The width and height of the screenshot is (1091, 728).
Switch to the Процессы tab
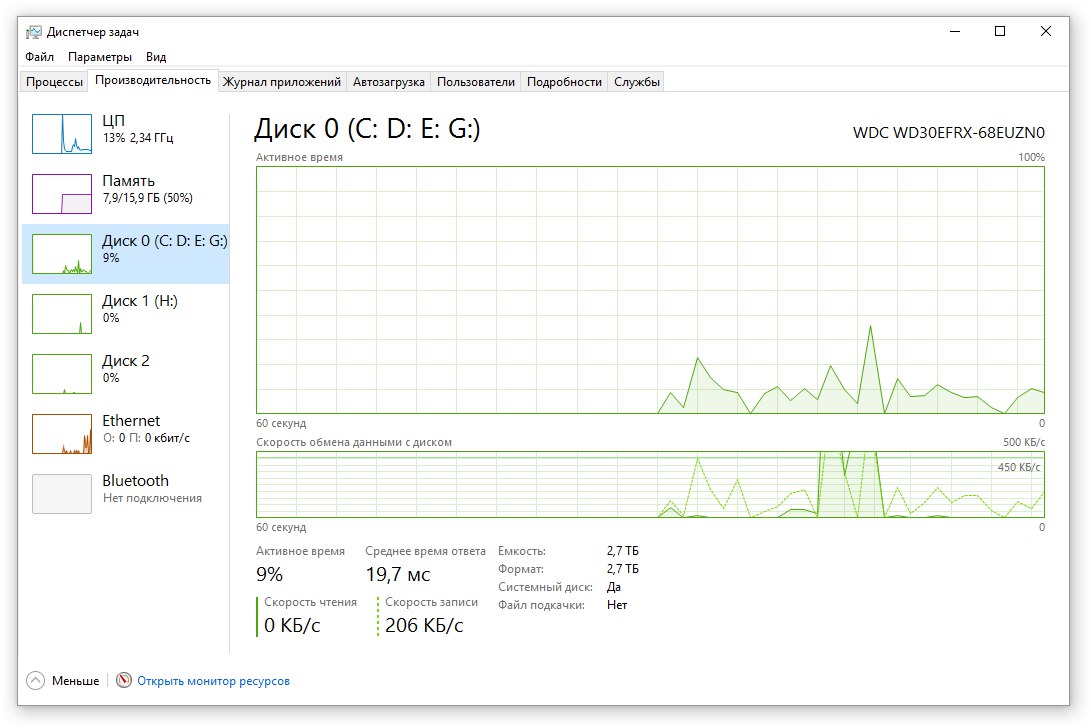click(x=54, y=82)
